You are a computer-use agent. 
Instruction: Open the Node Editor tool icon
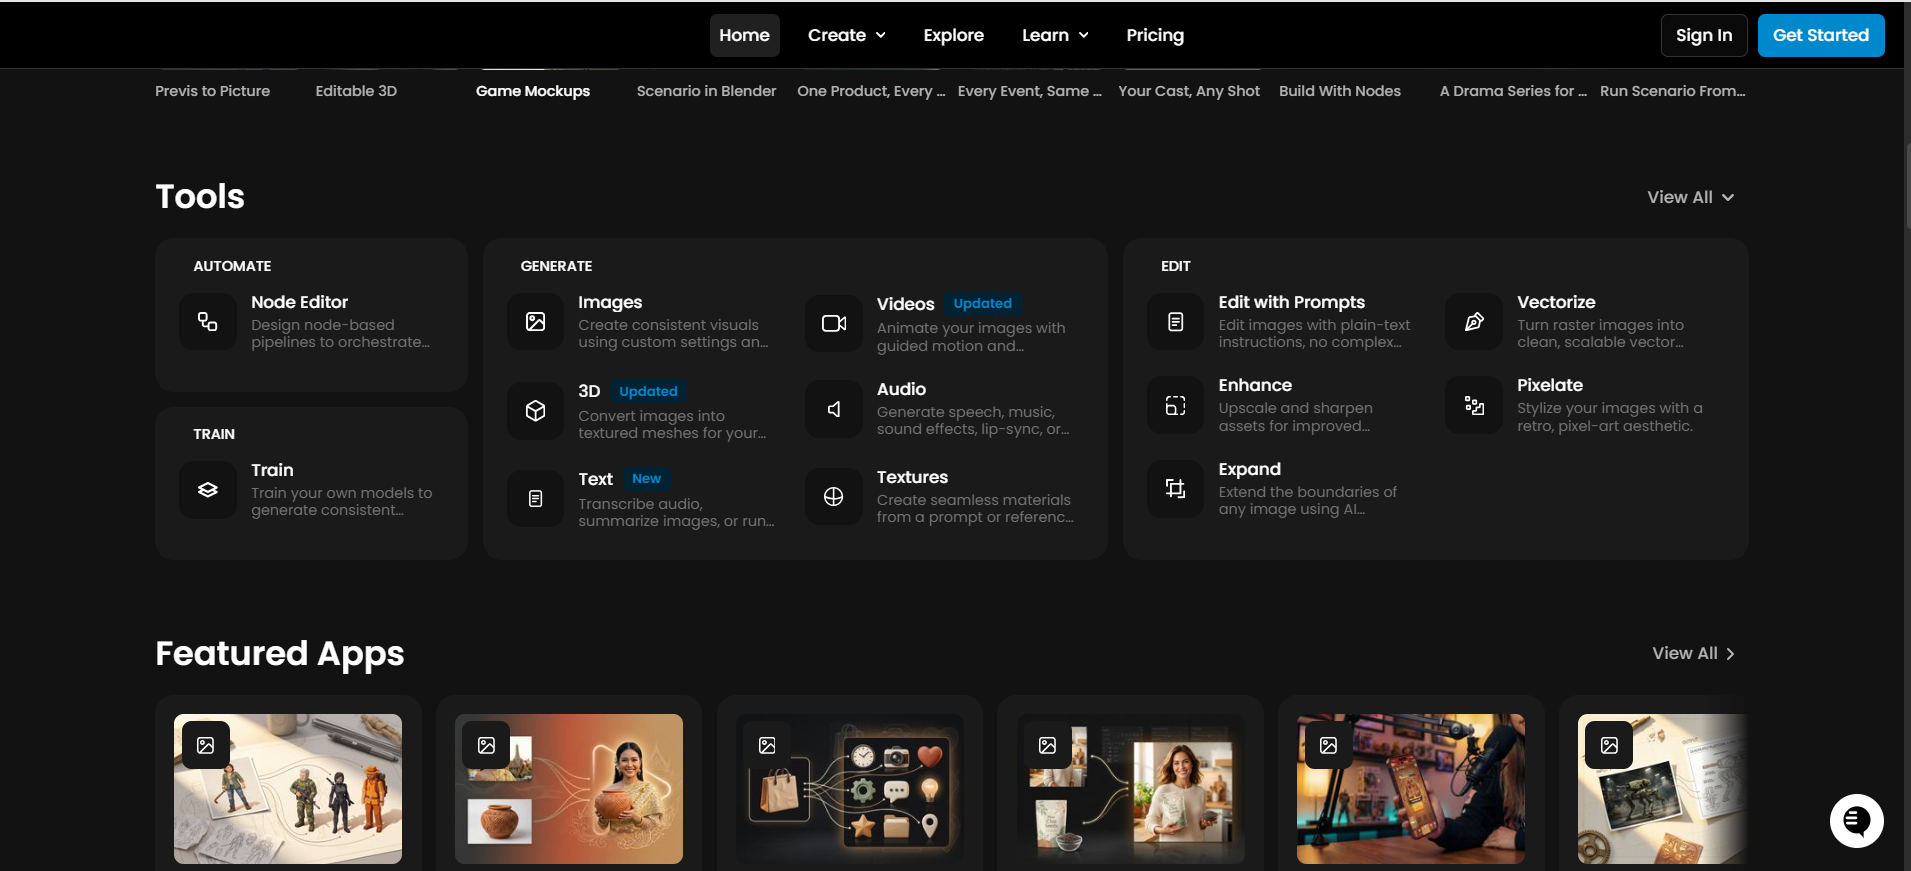coord(208,321)
